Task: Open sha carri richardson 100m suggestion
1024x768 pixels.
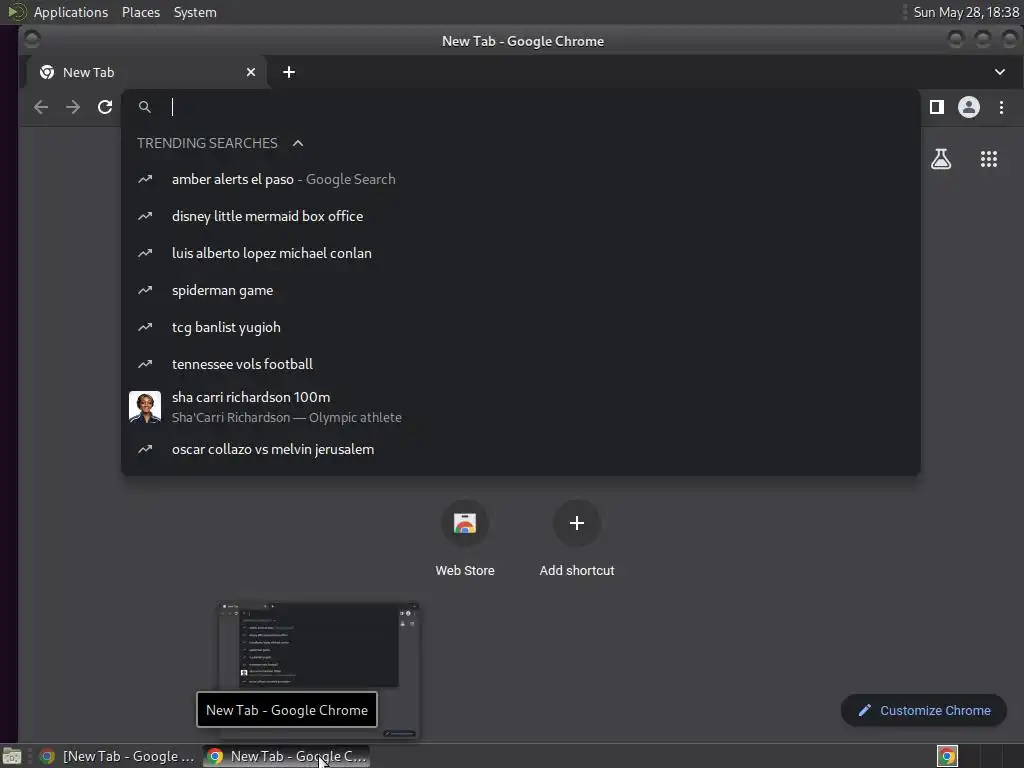Action: click(520, 407)
